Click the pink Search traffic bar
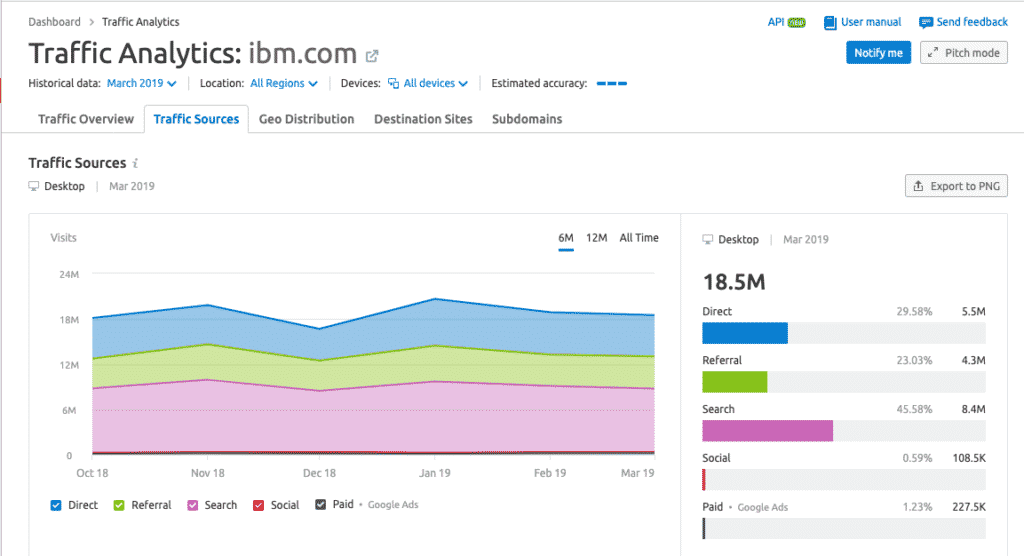Screen dimensions: 1024x556 click(767, 431)
